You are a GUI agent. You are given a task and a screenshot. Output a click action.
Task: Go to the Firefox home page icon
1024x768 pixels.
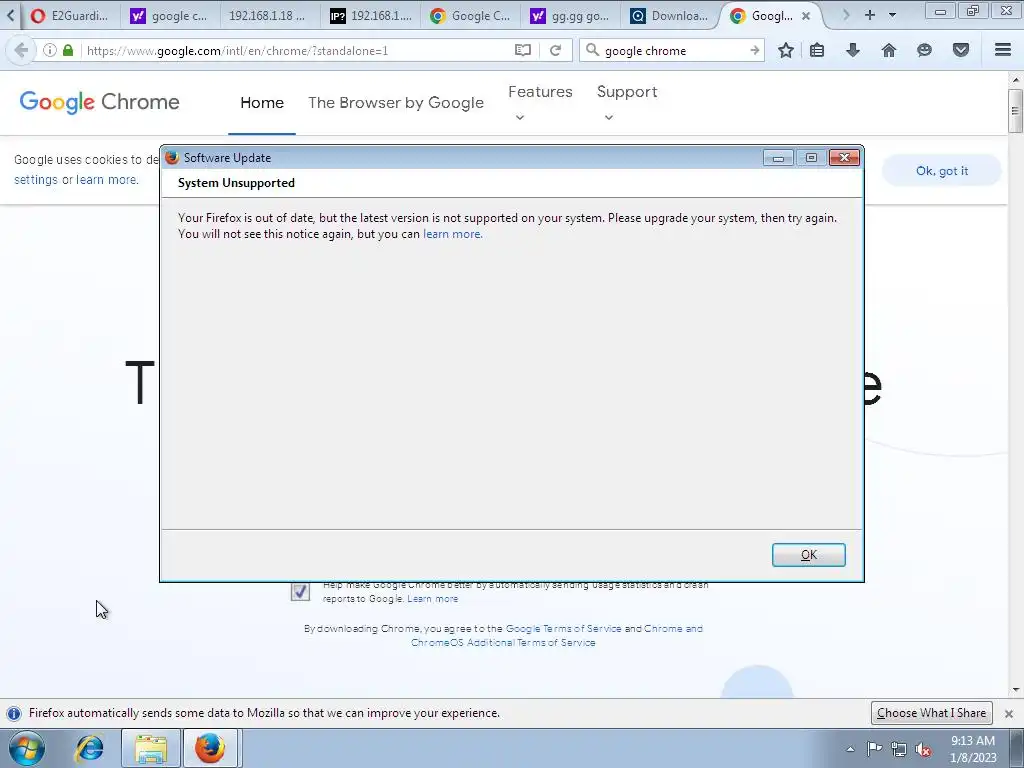(889, 50)
